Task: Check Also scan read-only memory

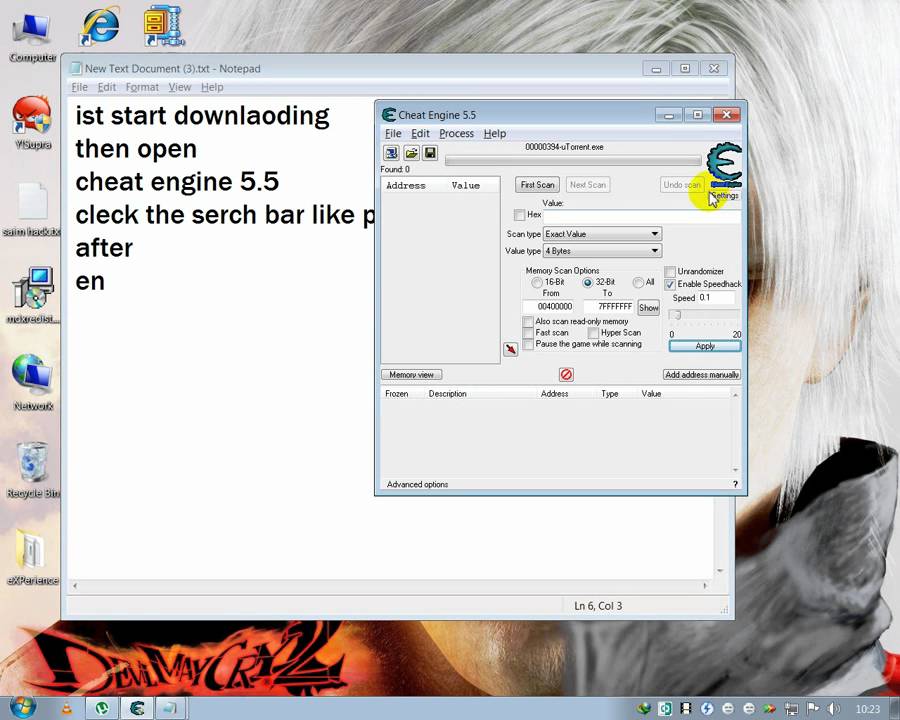Action: 528,322
